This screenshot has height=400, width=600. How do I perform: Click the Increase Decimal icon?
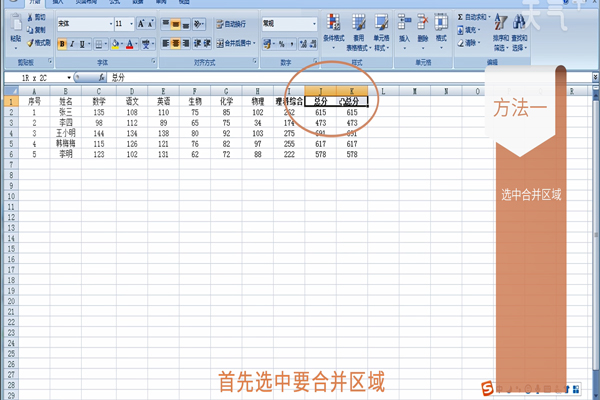303,44
